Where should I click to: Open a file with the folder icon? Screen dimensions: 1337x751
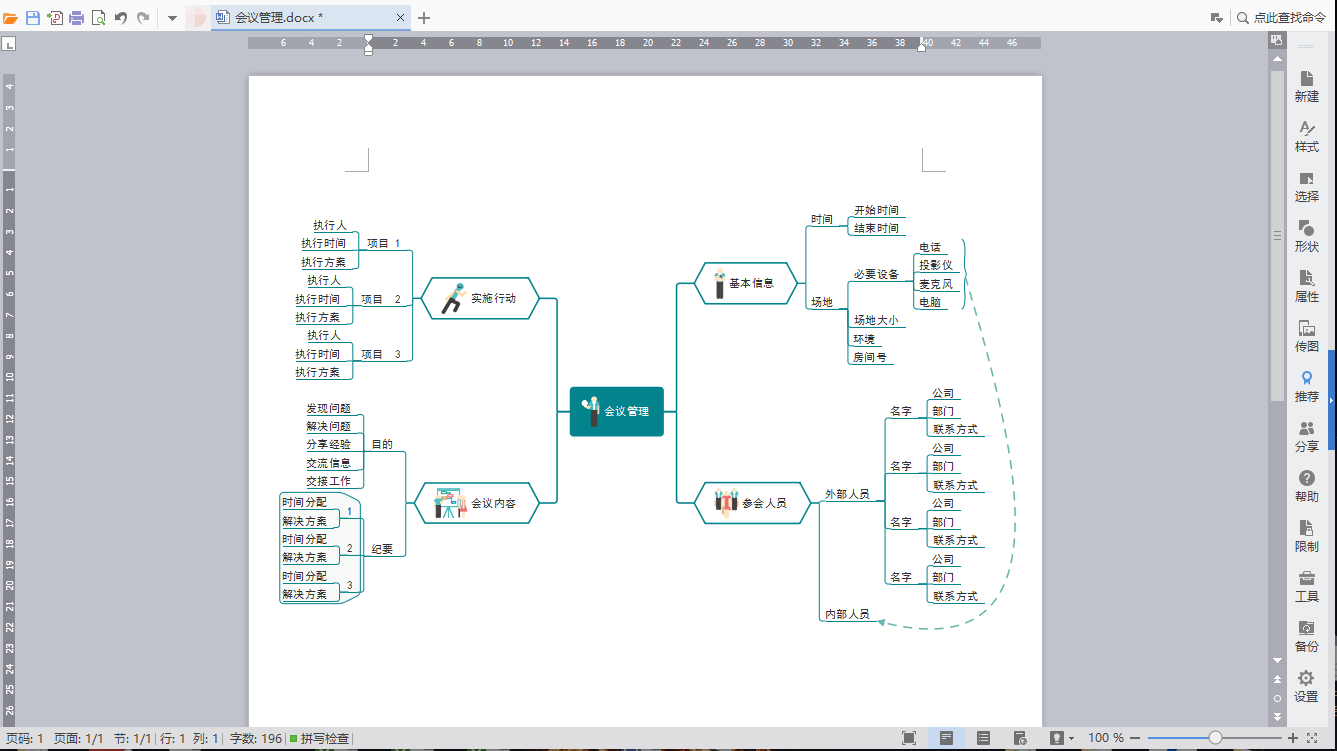pos(10,17)
